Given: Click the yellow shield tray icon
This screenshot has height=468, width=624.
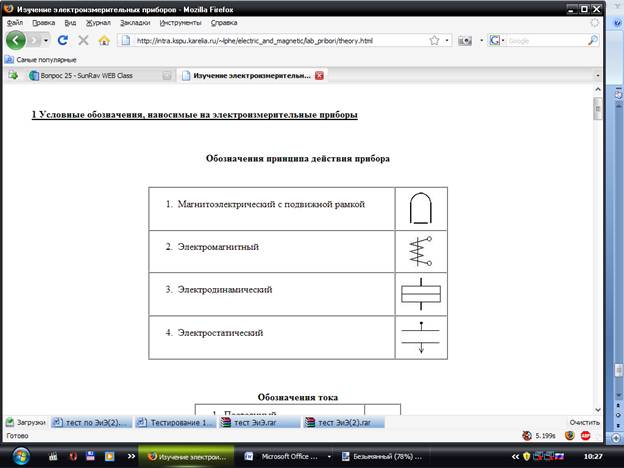Looking at the screenshot, I should coord(526,456).
